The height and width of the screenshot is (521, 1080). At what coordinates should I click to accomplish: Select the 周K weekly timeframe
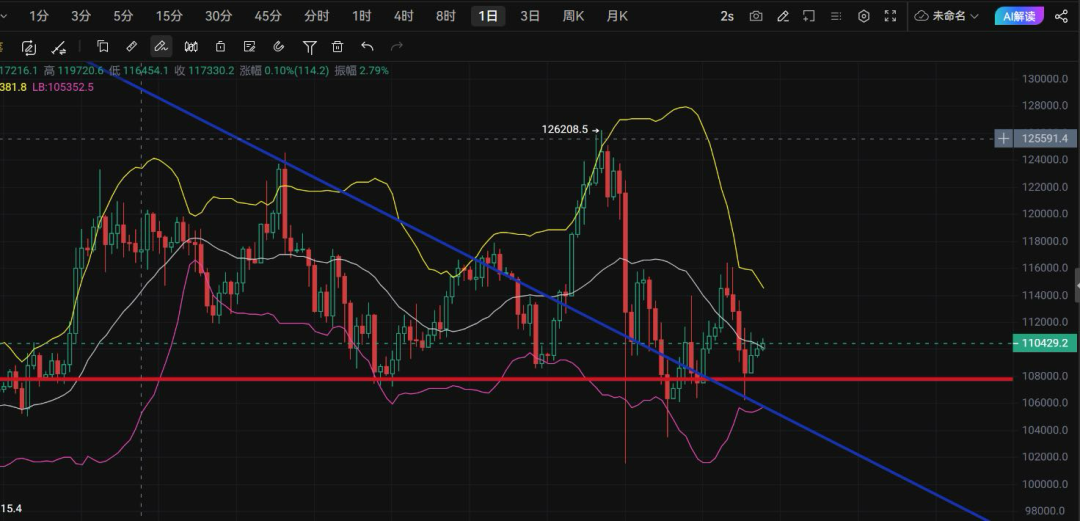coord(574,16)
